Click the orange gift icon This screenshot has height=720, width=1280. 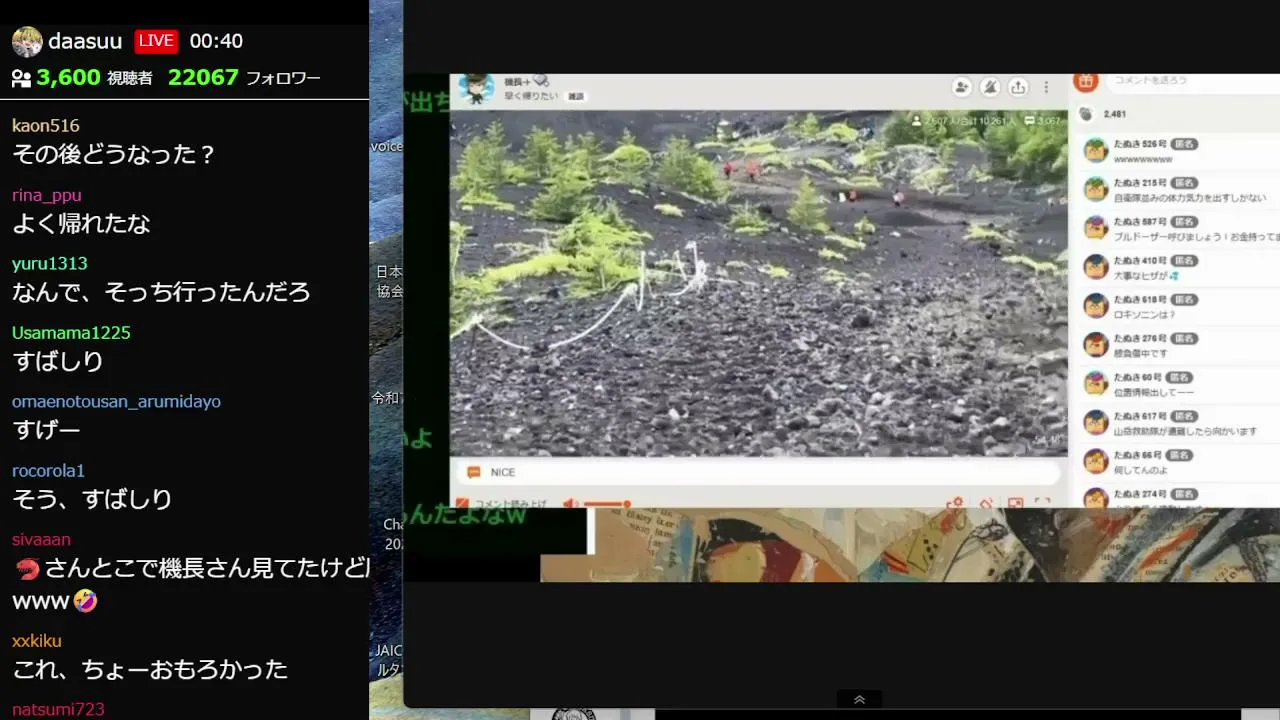1085,81
